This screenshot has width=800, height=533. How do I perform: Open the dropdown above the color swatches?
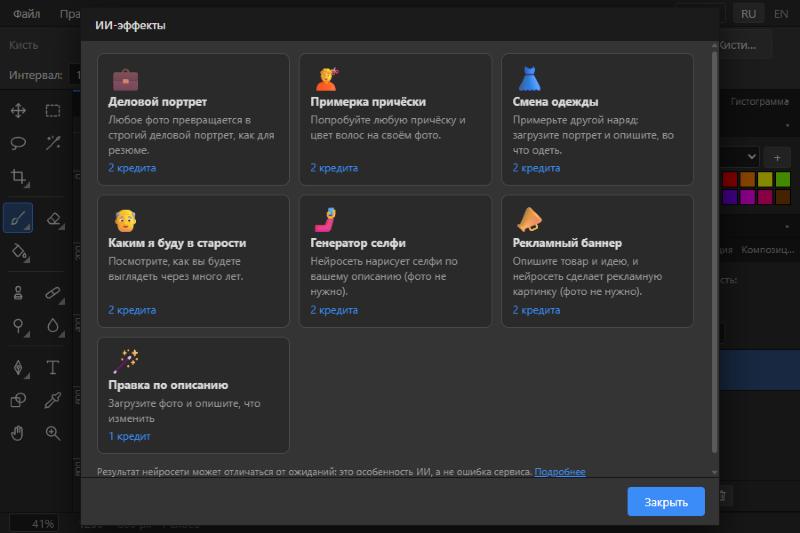(739, 157)
